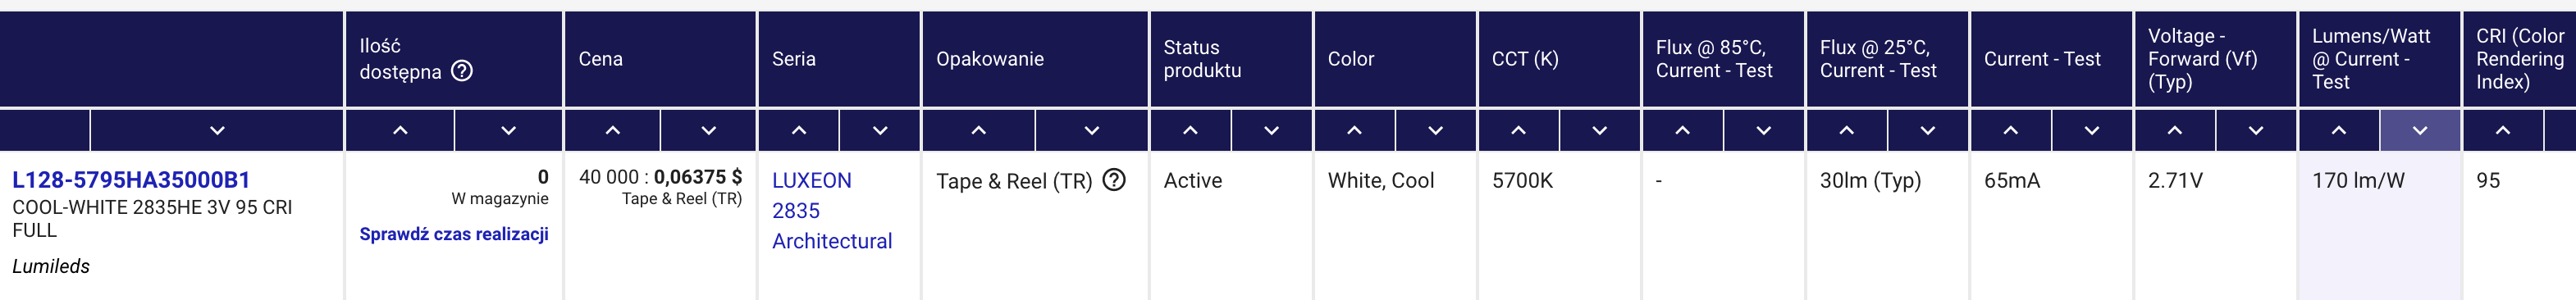Image resolution: width=2576 pixels, height=300 pixels.
Task: Sort Opakowanie column descending
Action: click(x=1092, y=130)
